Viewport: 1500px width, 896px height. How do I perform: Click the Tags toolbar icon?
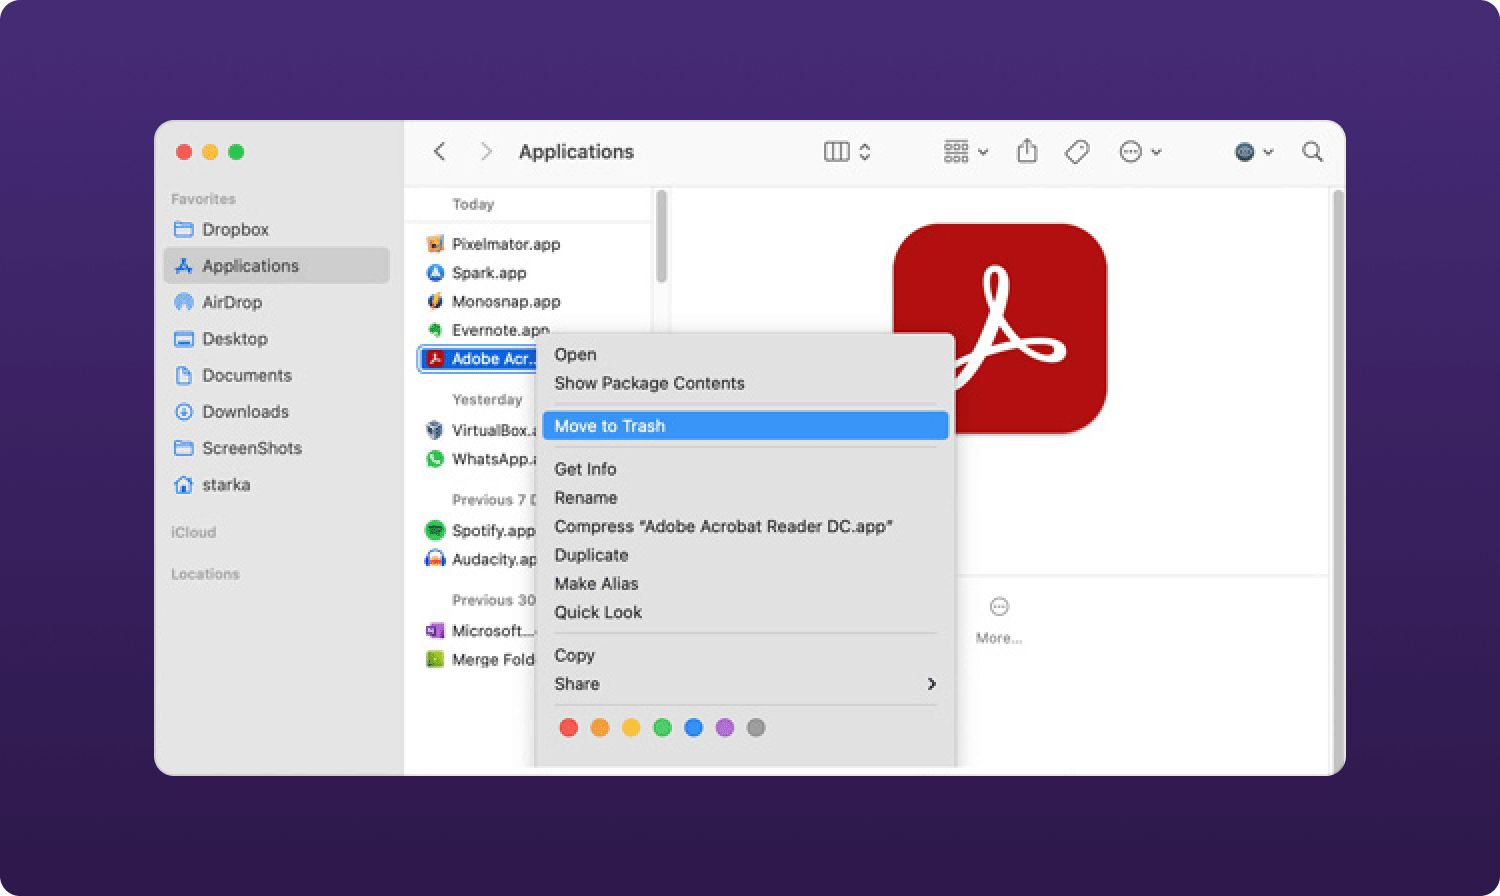pyautogui.click(x=1077, y=152)
